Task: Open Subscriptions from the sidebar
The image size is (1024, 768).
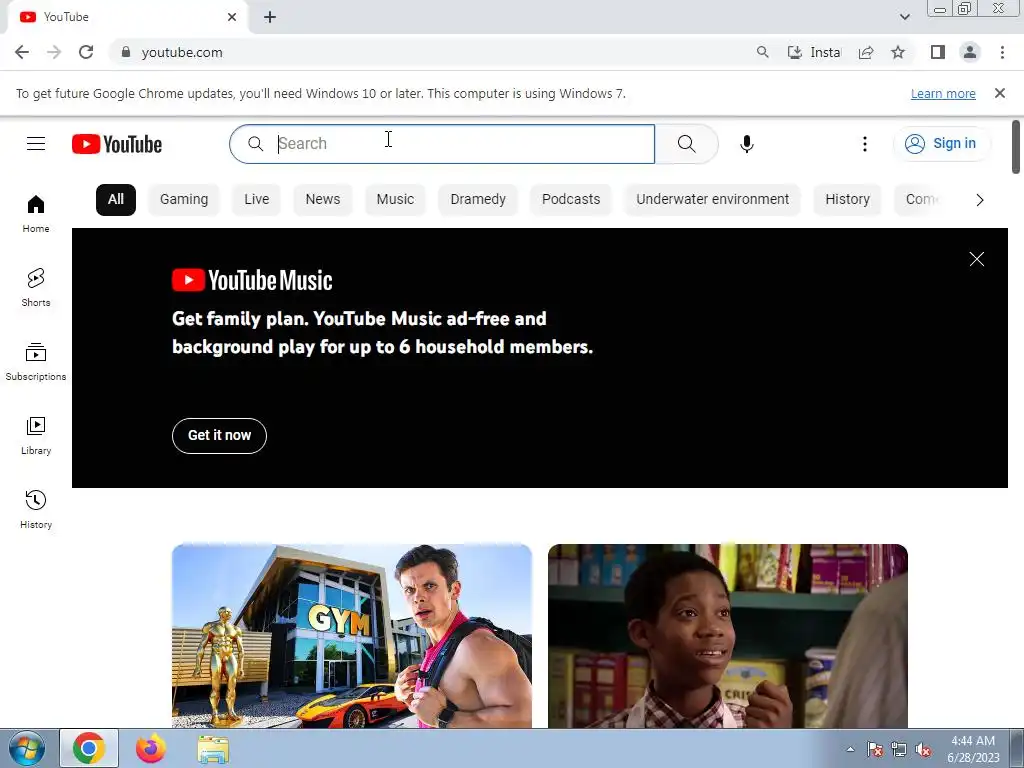Action: pos(36,362)
